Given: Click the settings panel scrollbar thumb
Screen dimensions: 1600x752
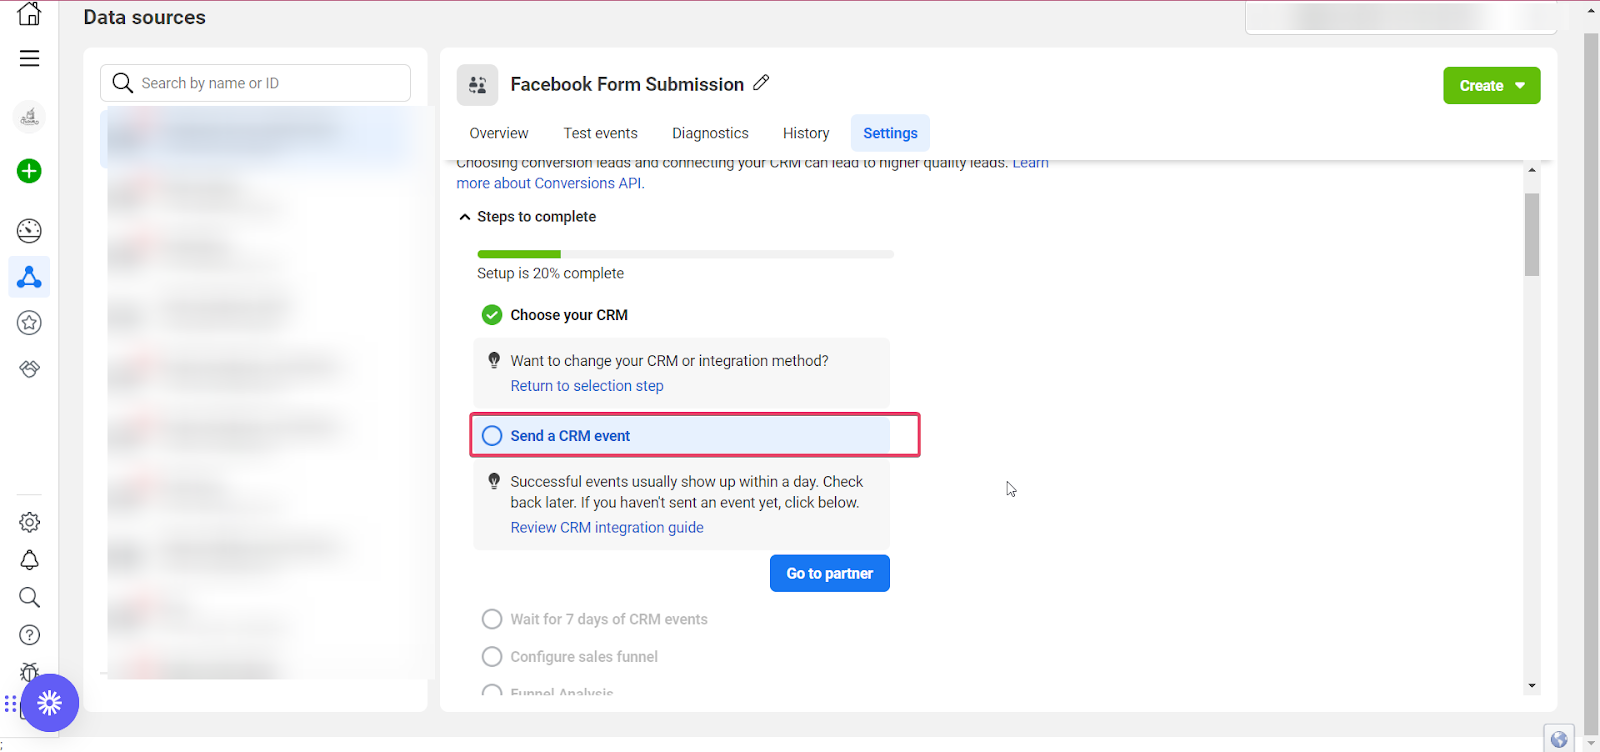Looking at the screenshot, I should tap(1532, 235).
